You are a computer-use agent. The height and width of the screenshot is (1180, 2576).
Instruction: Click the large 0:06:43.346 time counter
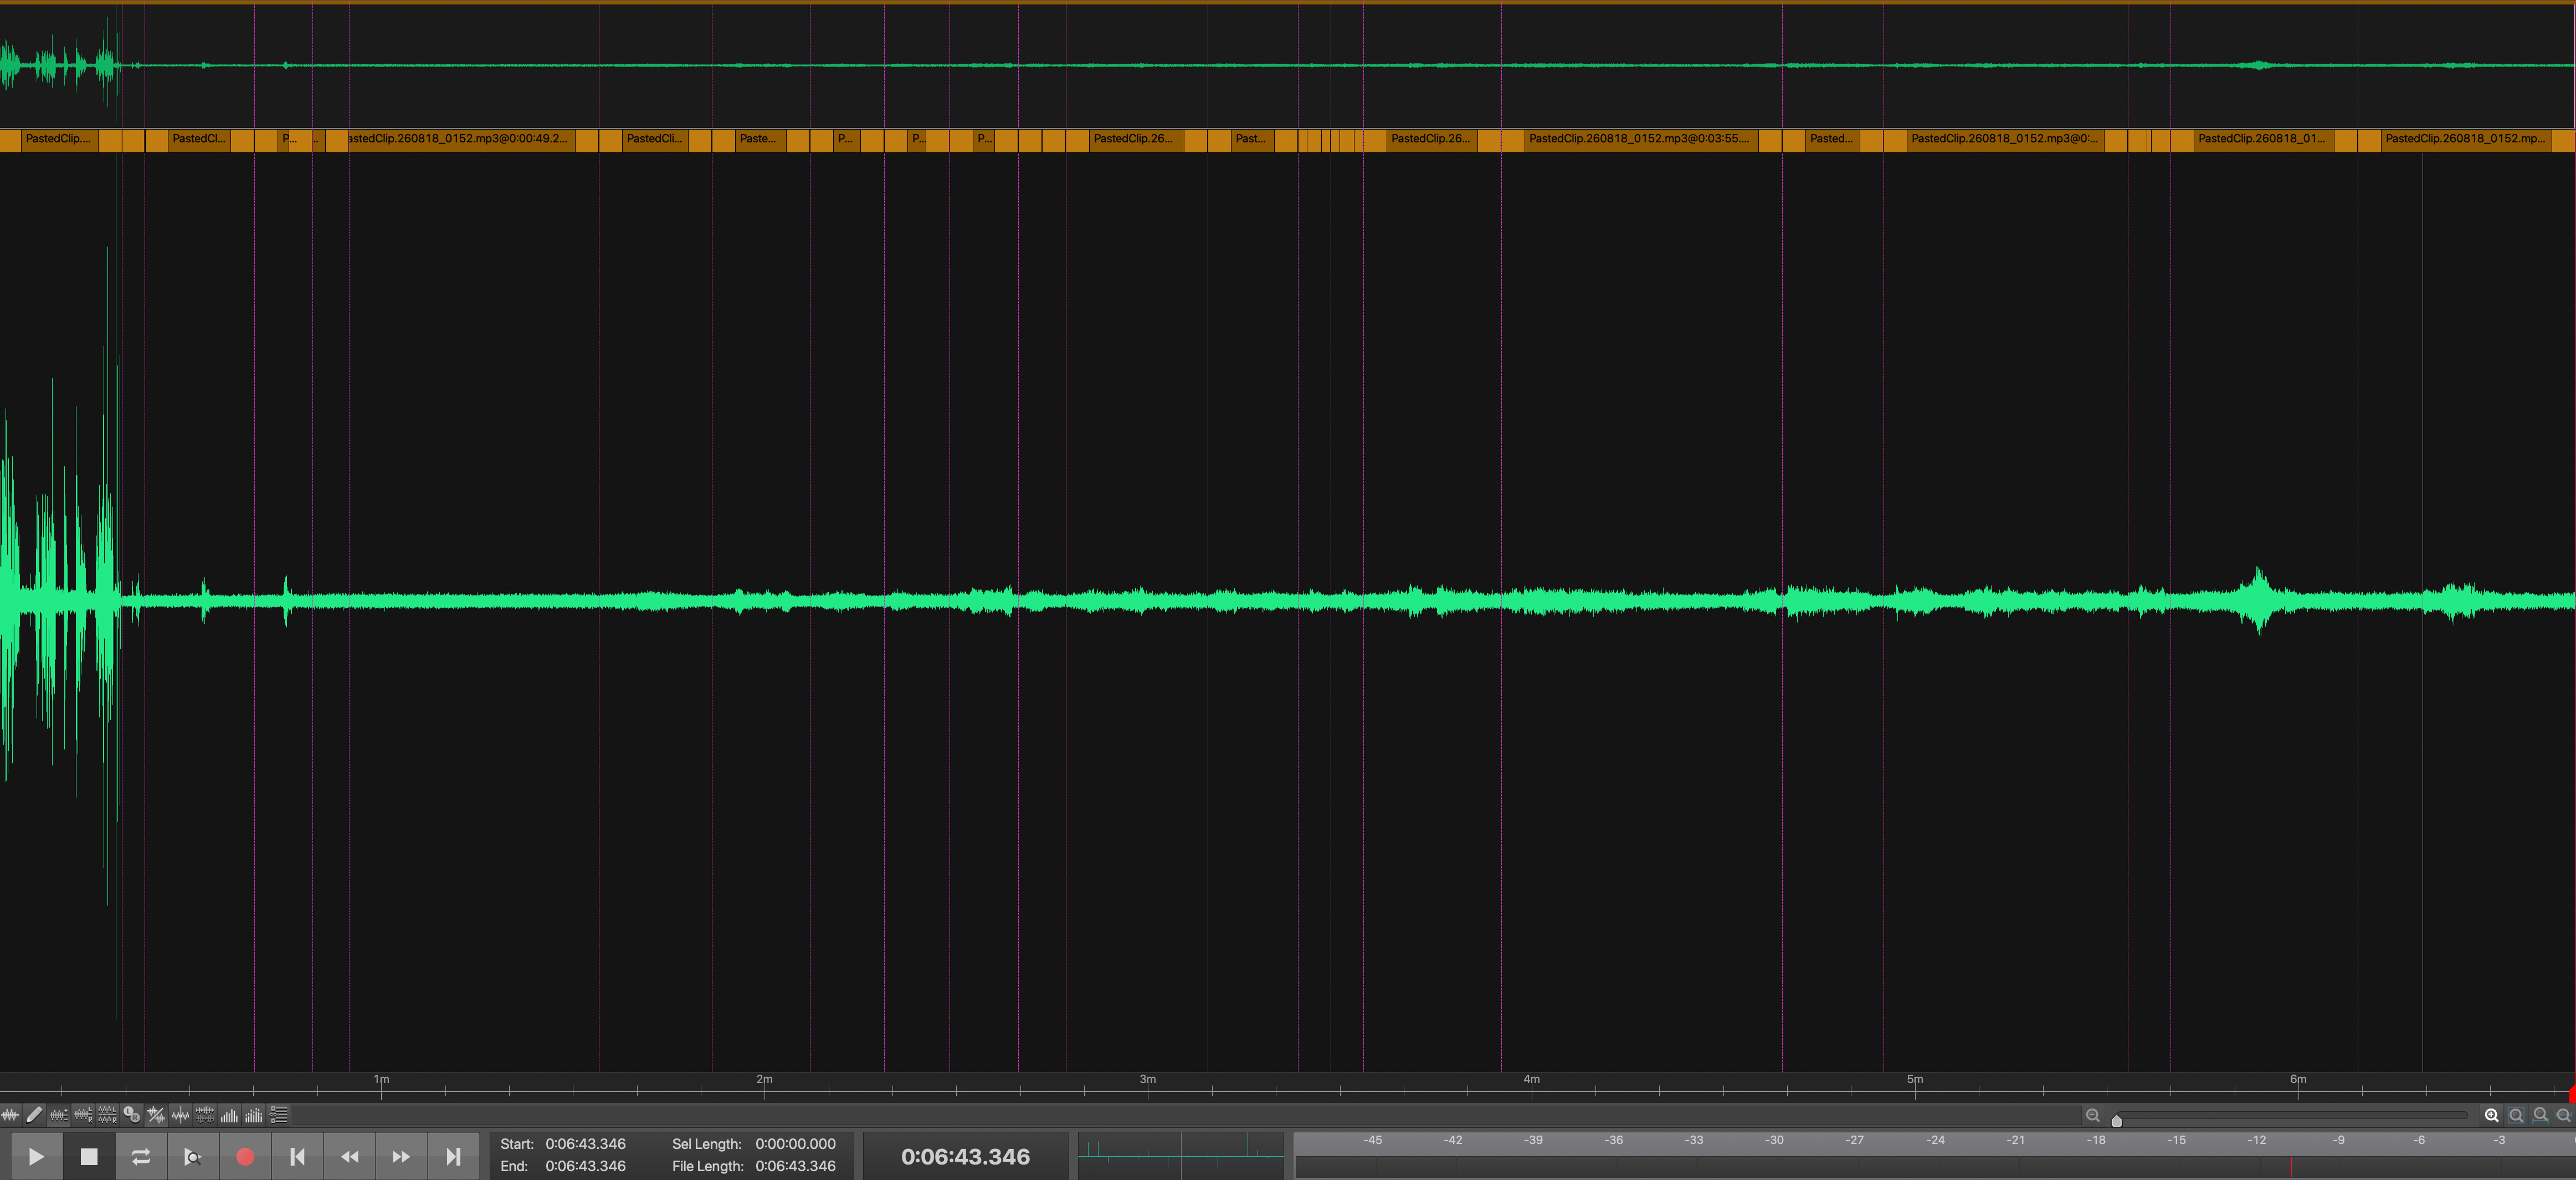coord(965,1156)
